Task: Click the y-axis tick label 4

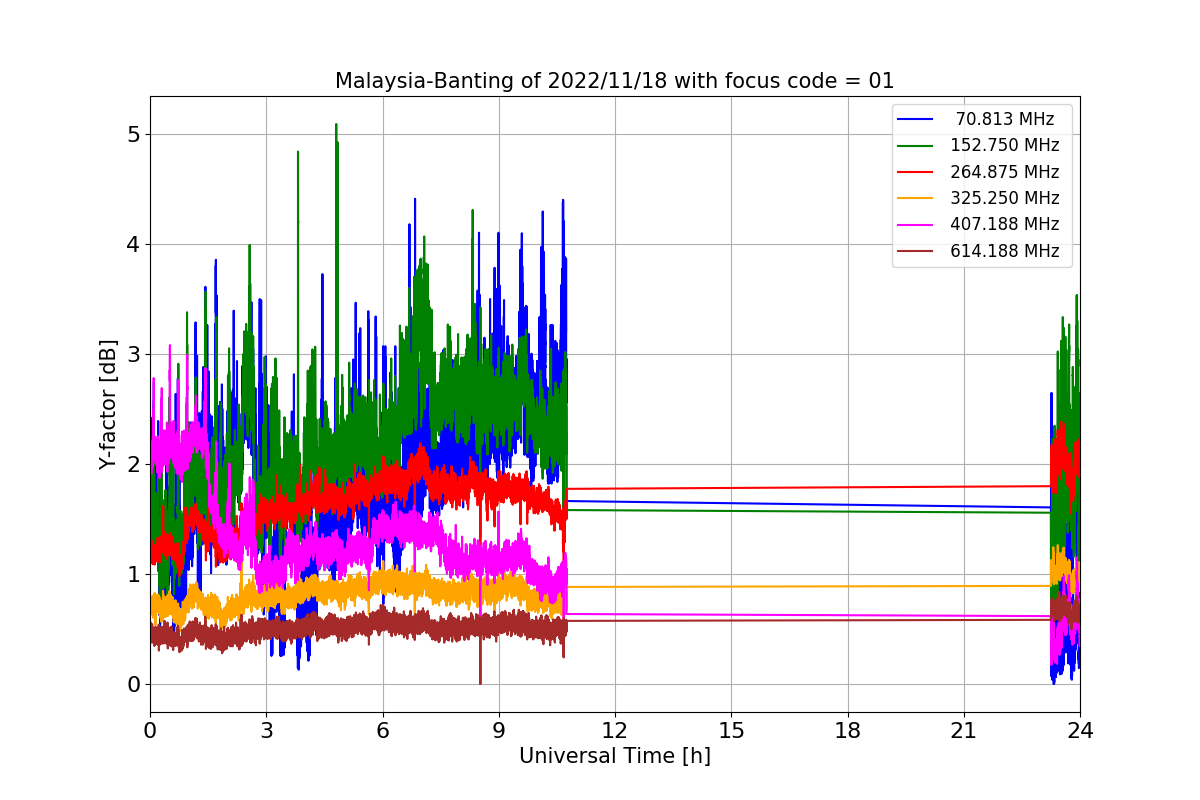Action: 133,244
